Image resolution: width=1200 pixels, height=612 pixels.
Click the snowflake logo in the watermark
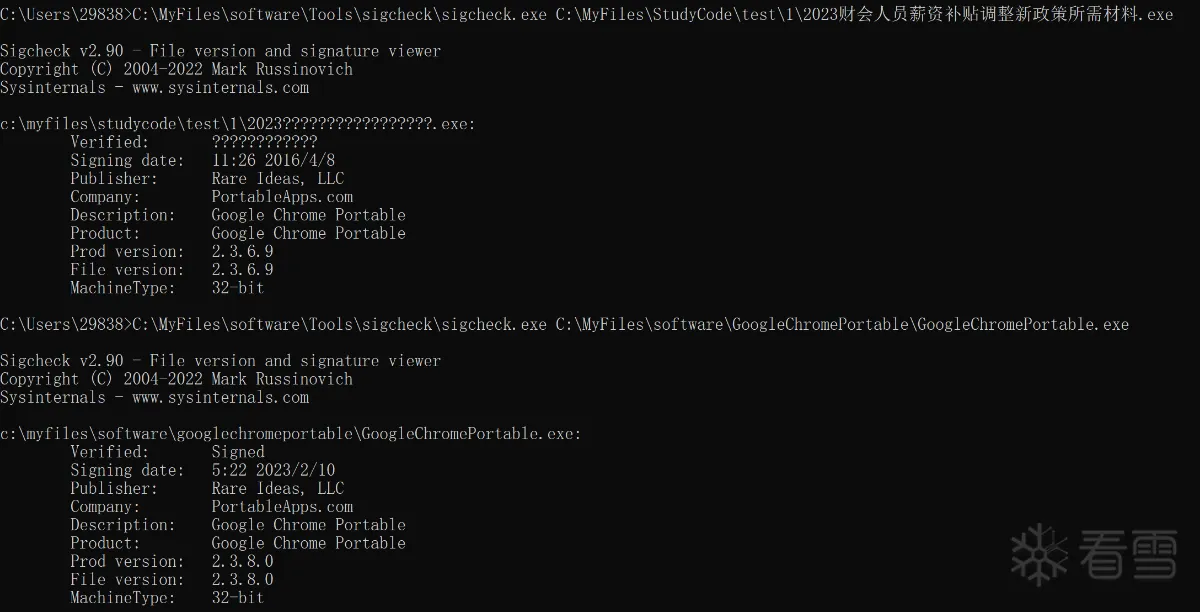pos(1040,554)
